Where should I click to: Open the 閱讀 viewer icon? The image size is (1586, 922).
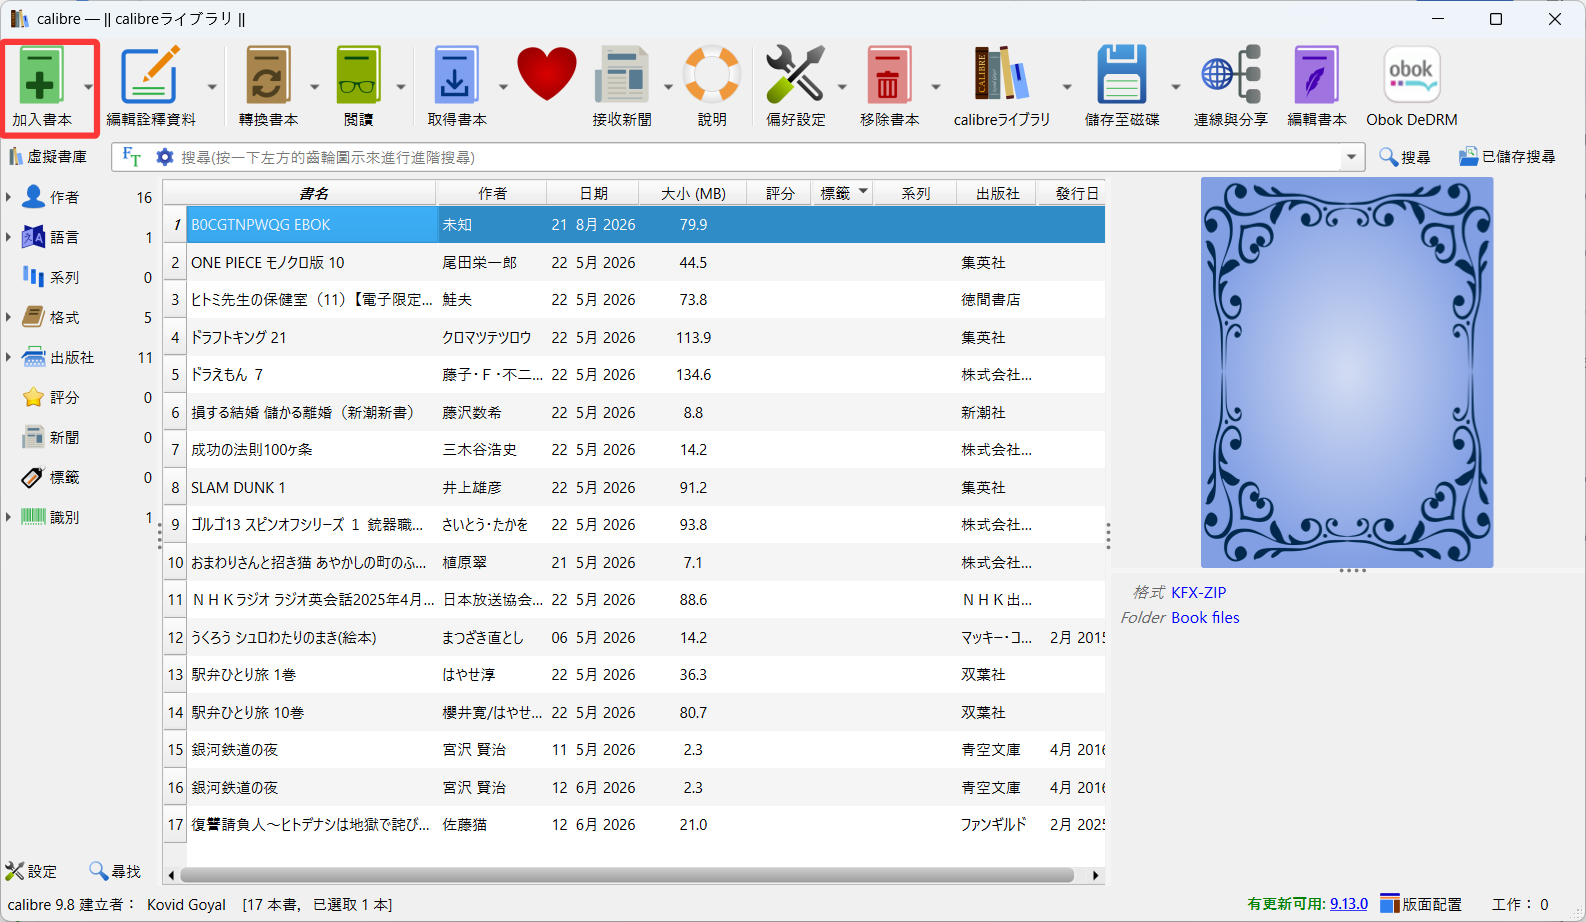pos(358,75)
